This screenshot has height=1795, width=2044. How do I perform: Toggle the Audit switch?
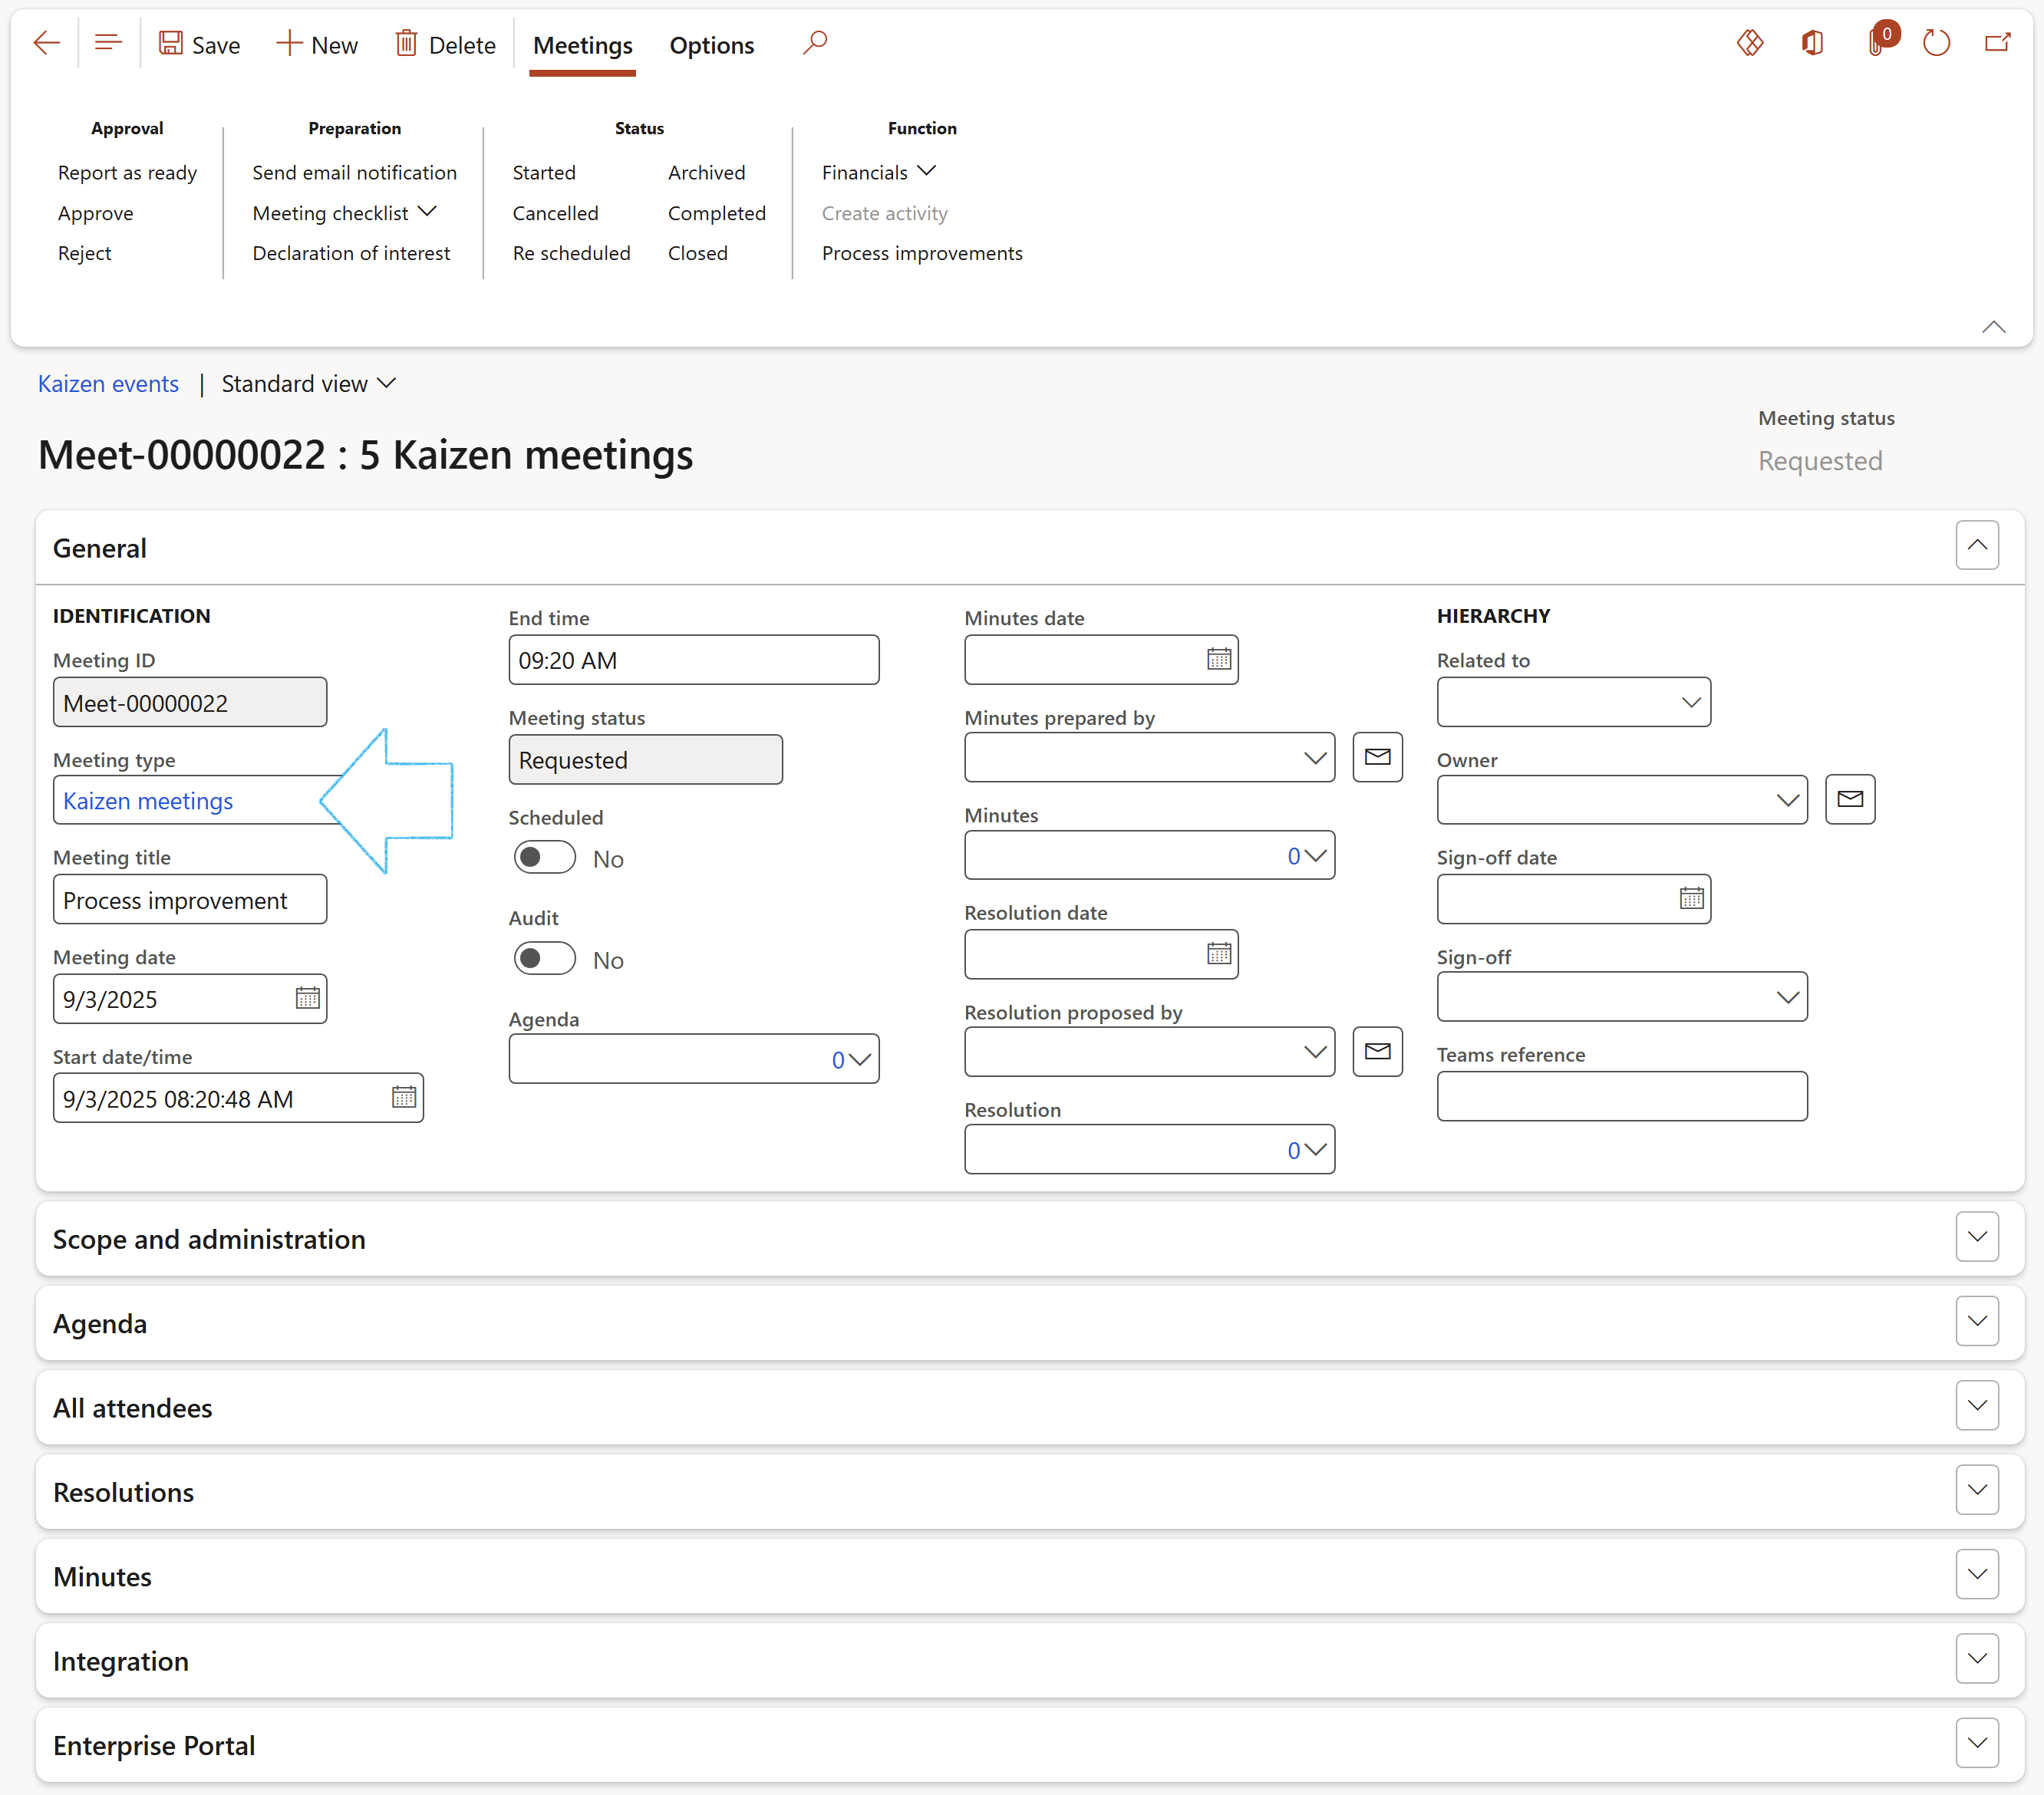[544, 959]
